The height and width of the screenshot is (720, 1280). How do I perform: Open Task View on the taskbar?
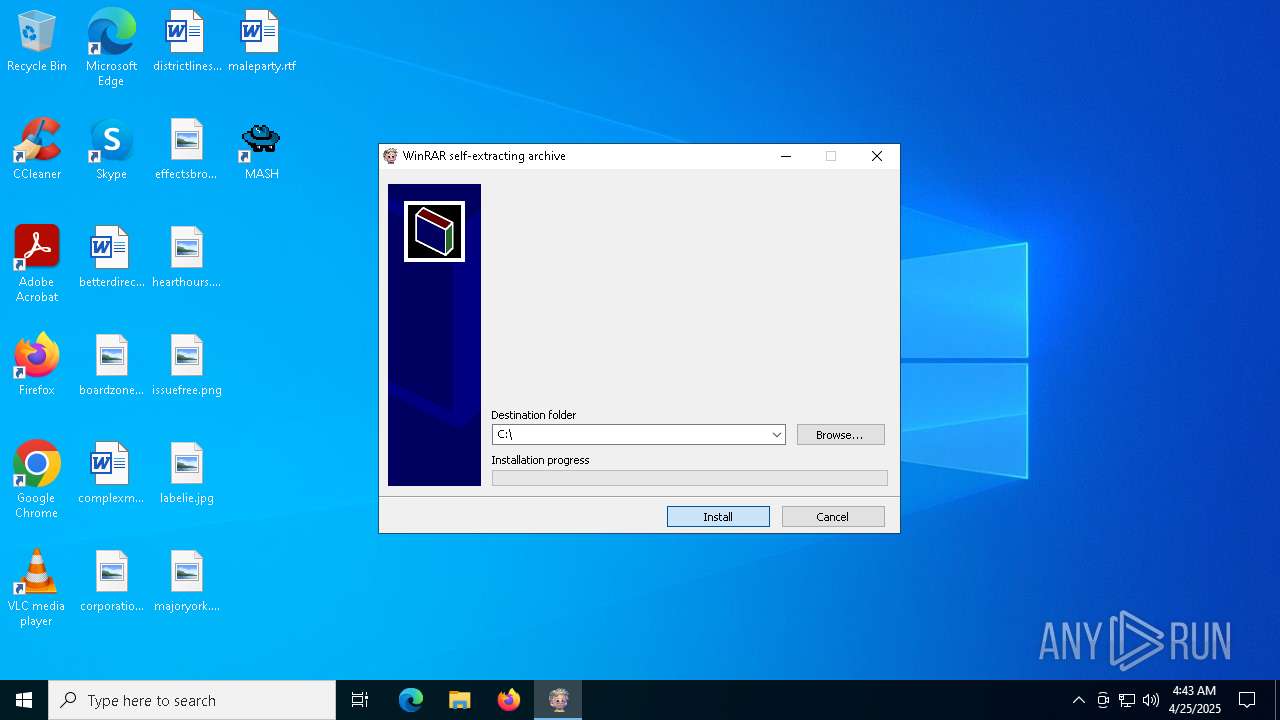coord(360,700)
